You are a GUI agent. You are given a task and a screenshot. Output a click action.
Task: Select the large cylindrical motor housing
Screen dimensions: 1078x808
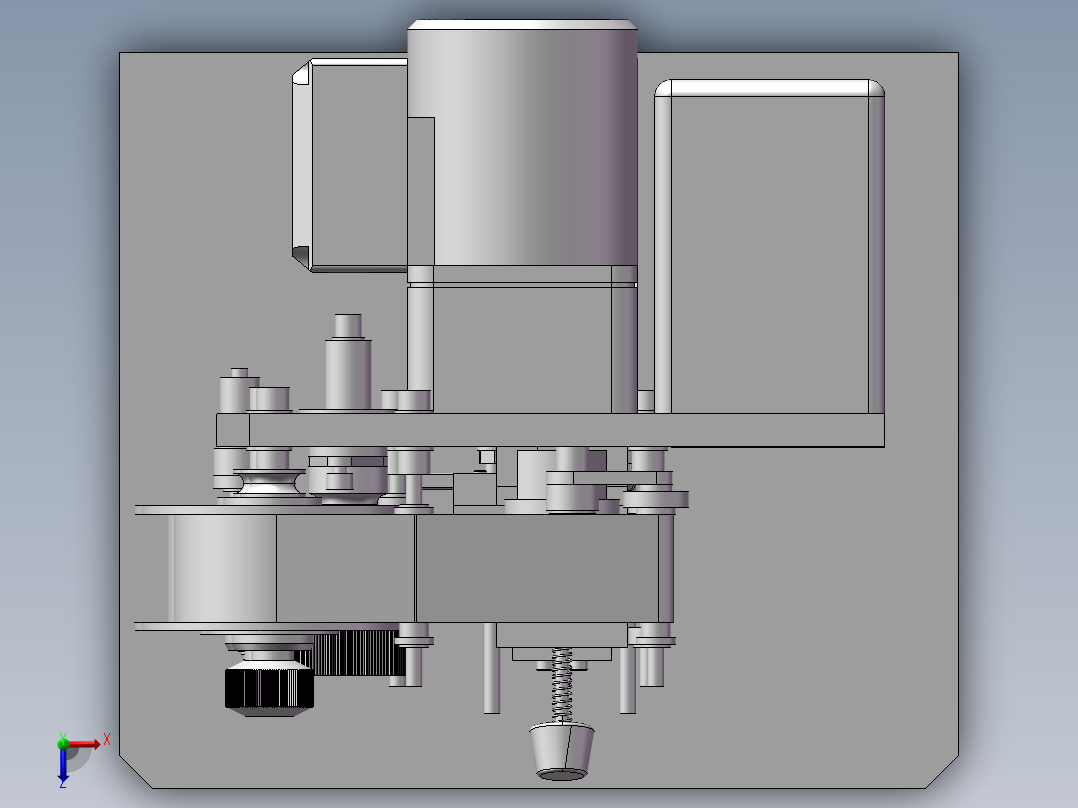point(522,143)
